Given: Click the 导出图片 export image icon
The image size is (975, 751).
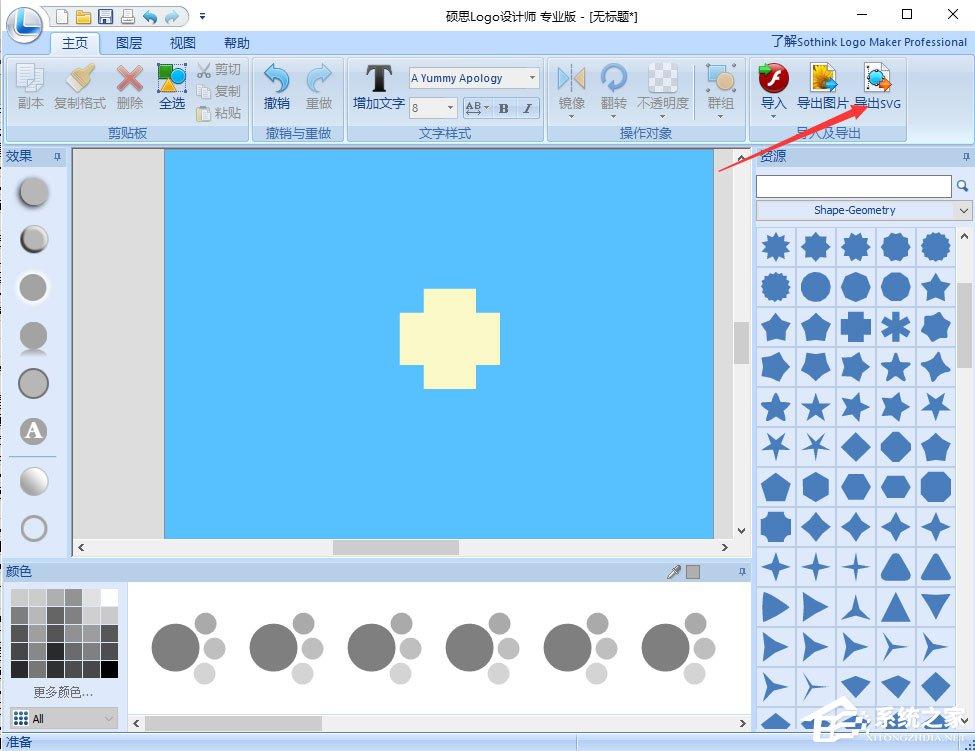Looking at the screenshot, I should pyautogui.click(x=823, y=78).
